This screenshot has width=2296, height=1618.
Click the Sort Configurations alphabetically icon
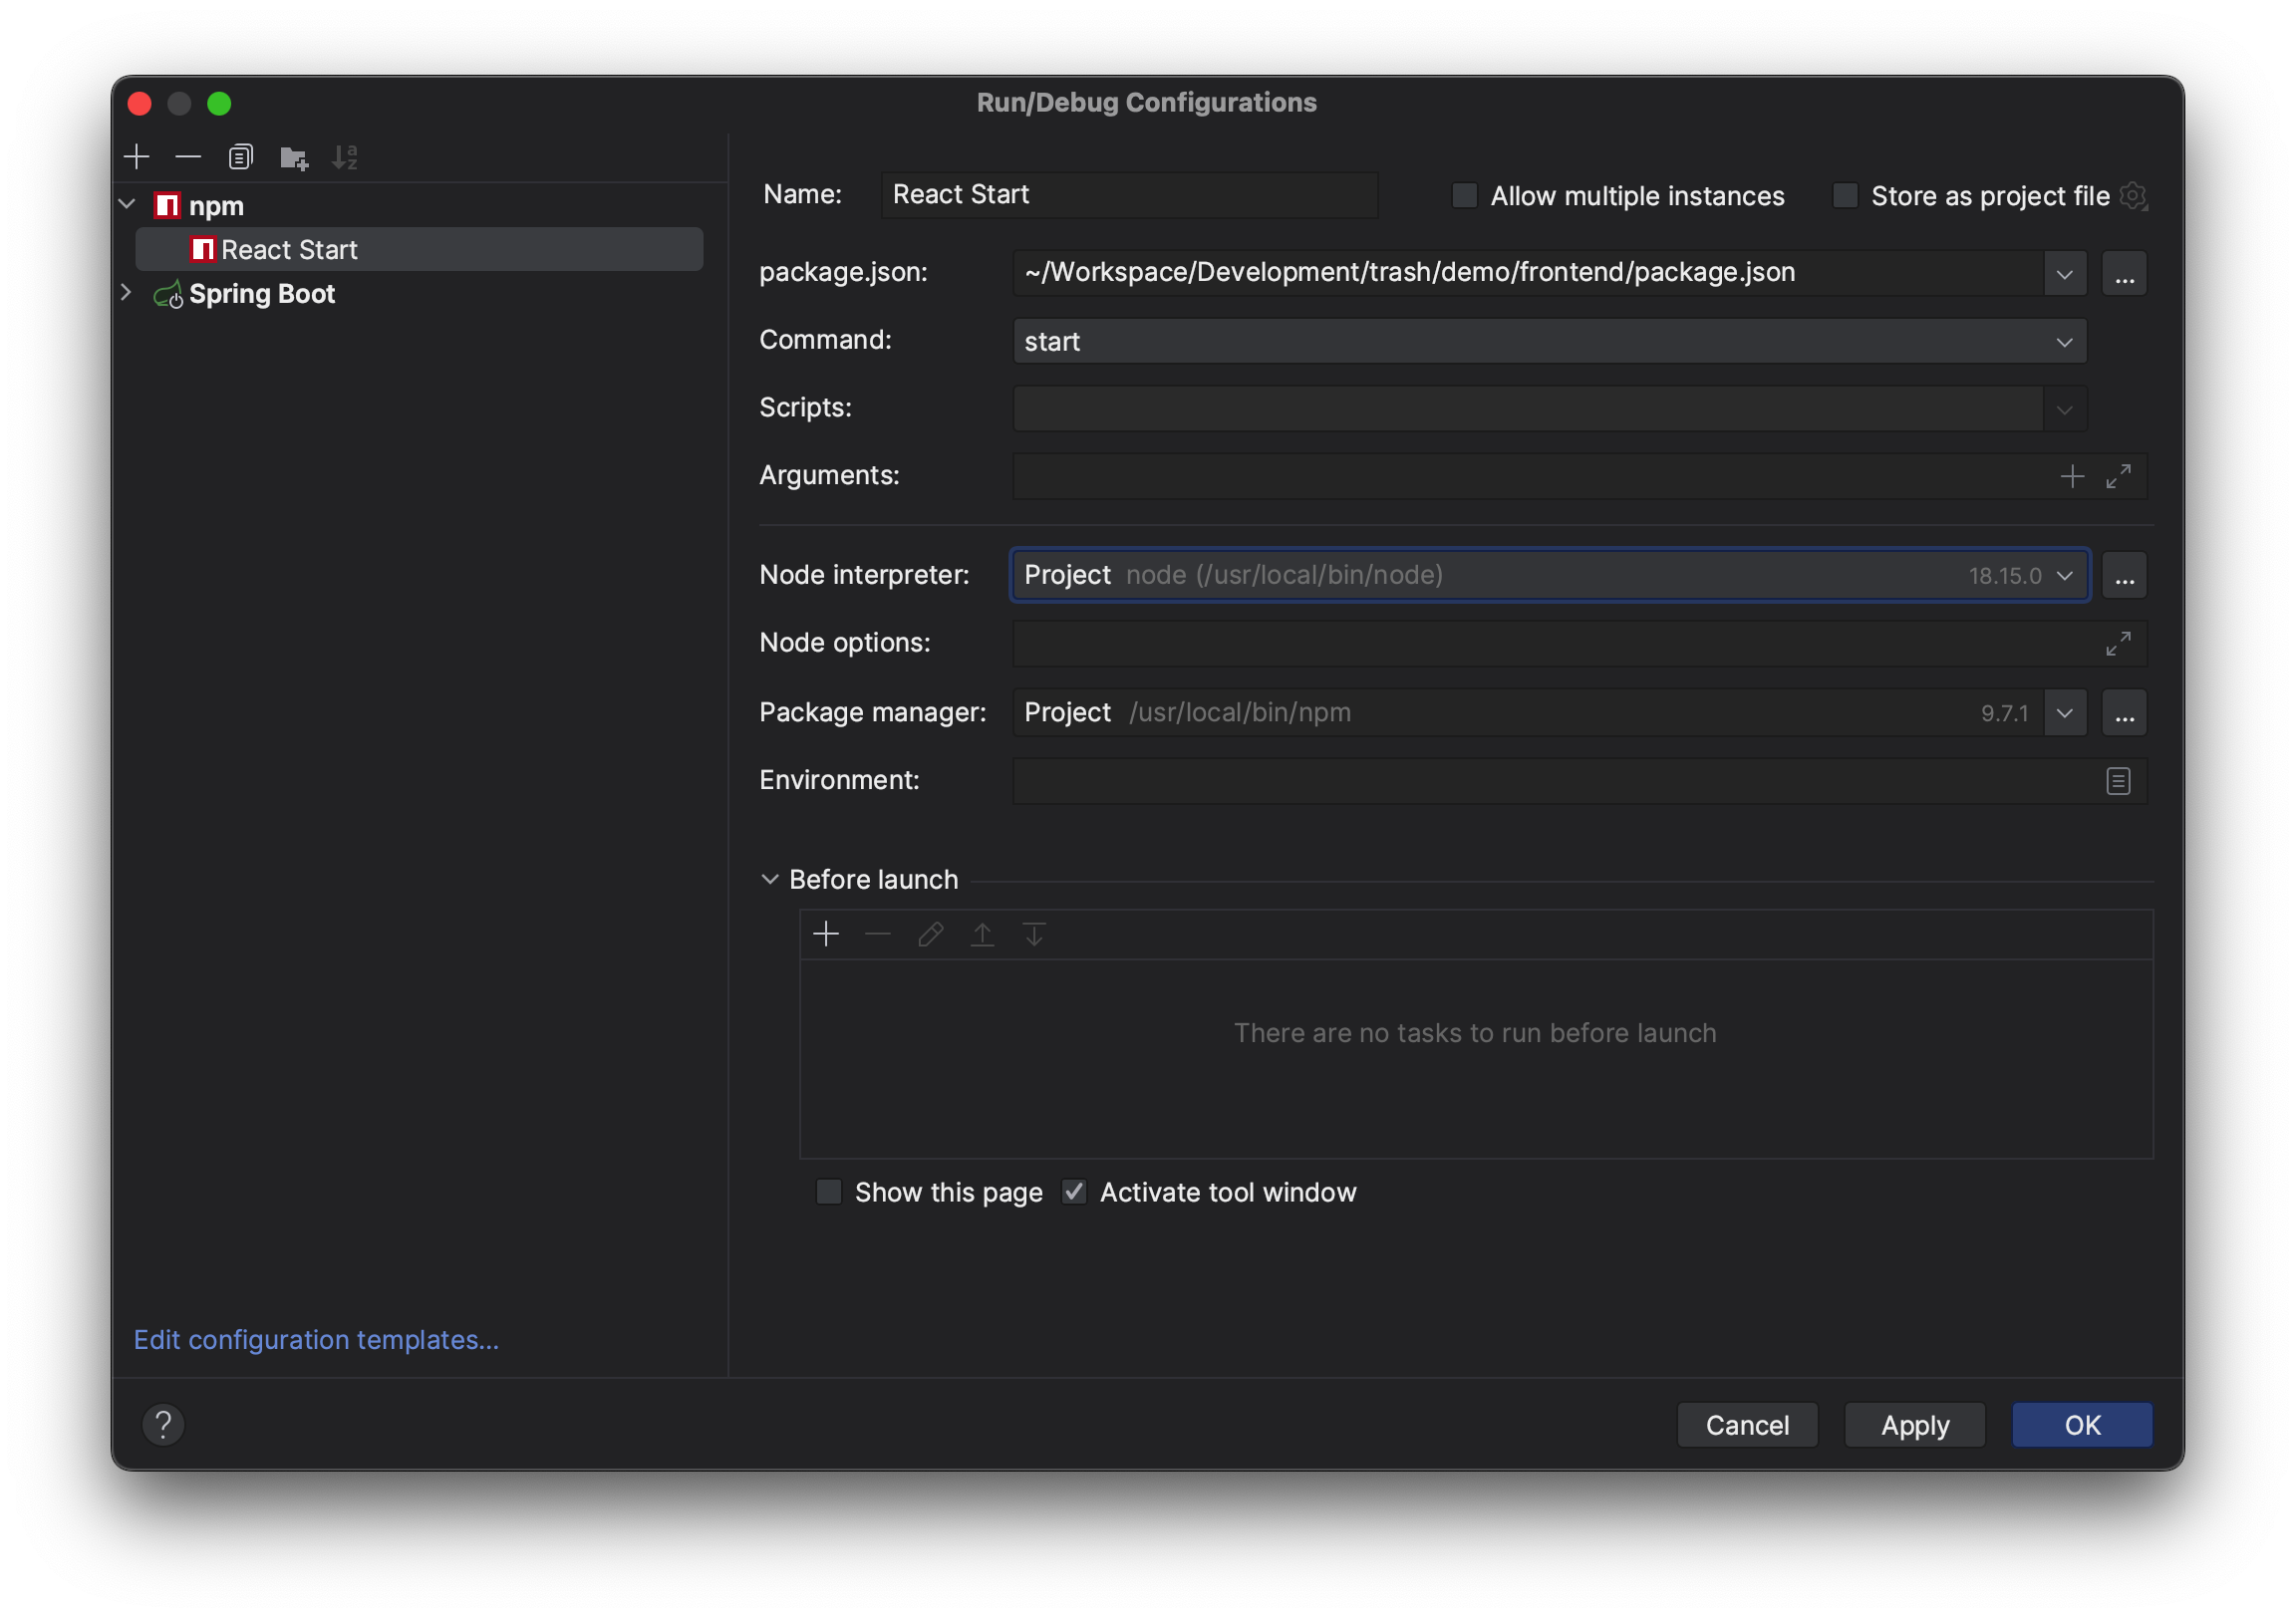coord(345,157)
